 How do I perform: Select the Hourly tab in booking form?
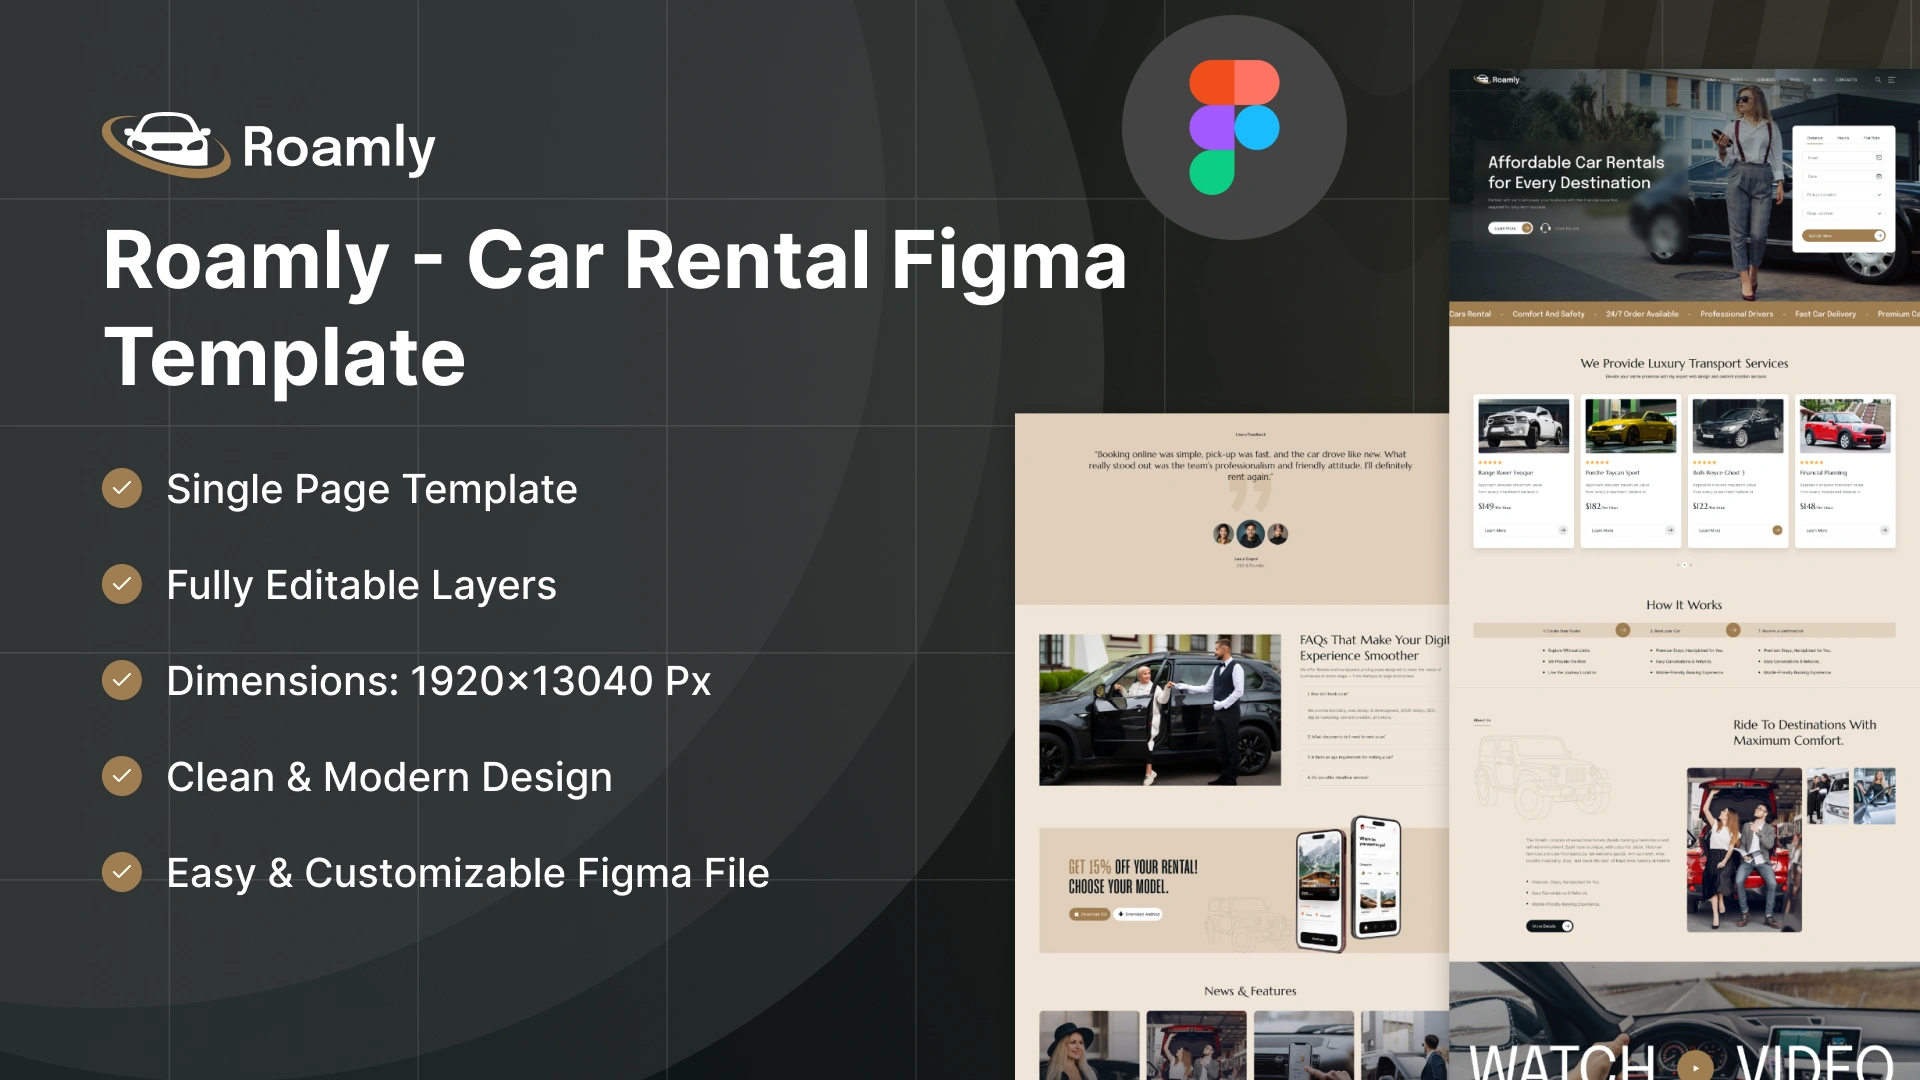(x=1843, y=138)
